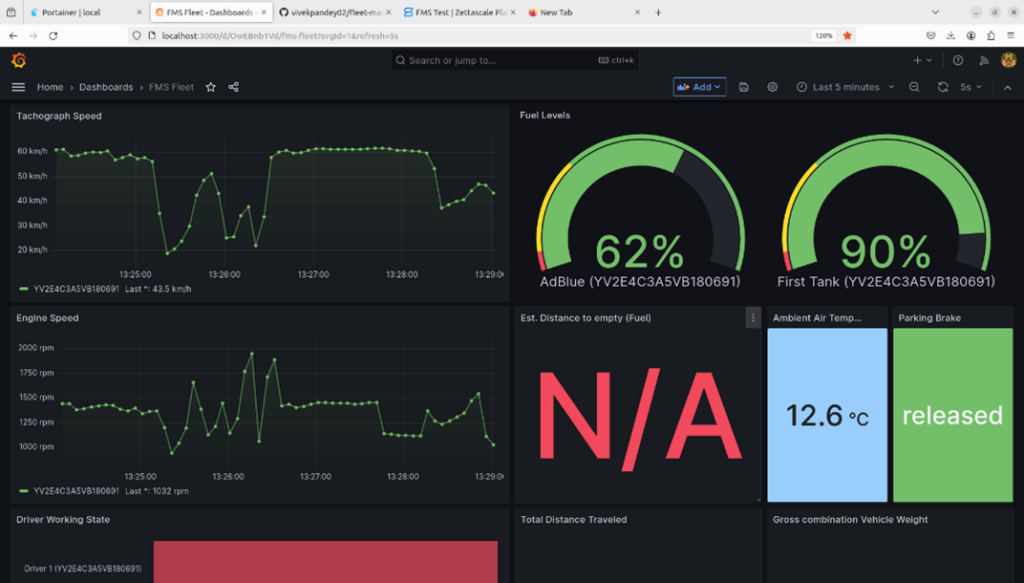This screenshot has height=583, width=1024.
Task: Open the hamburger navigation menu
Action: pos(18,87)
